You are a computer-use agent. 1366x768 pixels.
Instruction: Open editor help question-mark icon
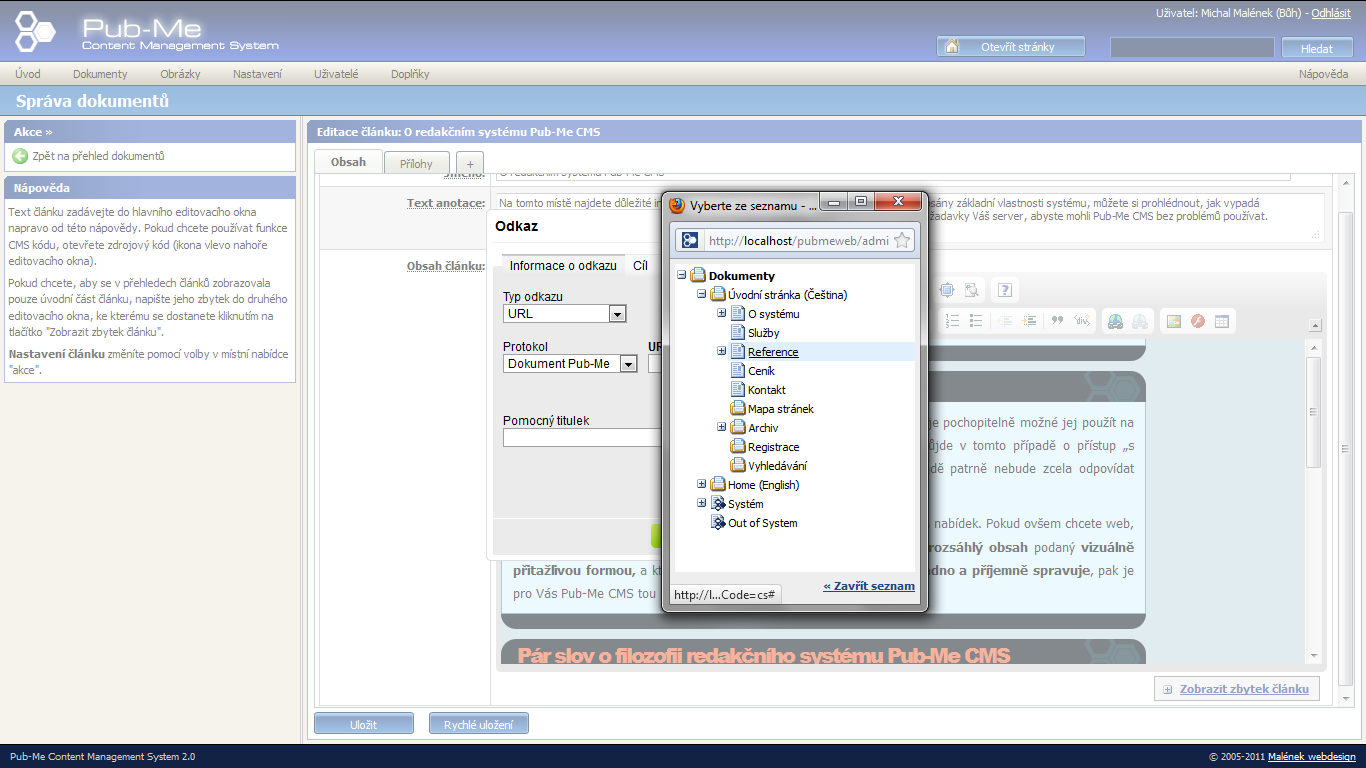pos(1005,290)
